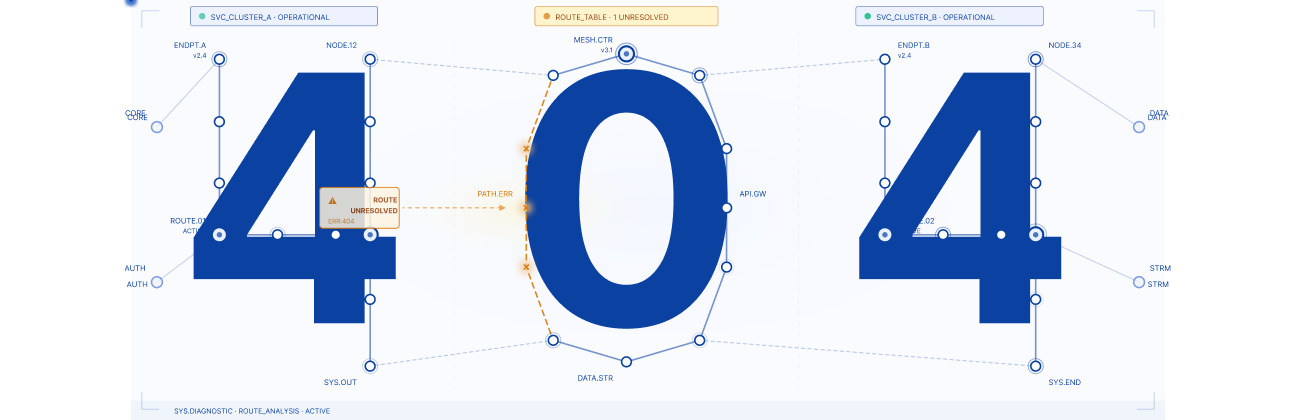The image size is (1296, 420).
Task: Open the SVC_CLUSTER_B Operational status badge
Action: click(x=950, y=16)
